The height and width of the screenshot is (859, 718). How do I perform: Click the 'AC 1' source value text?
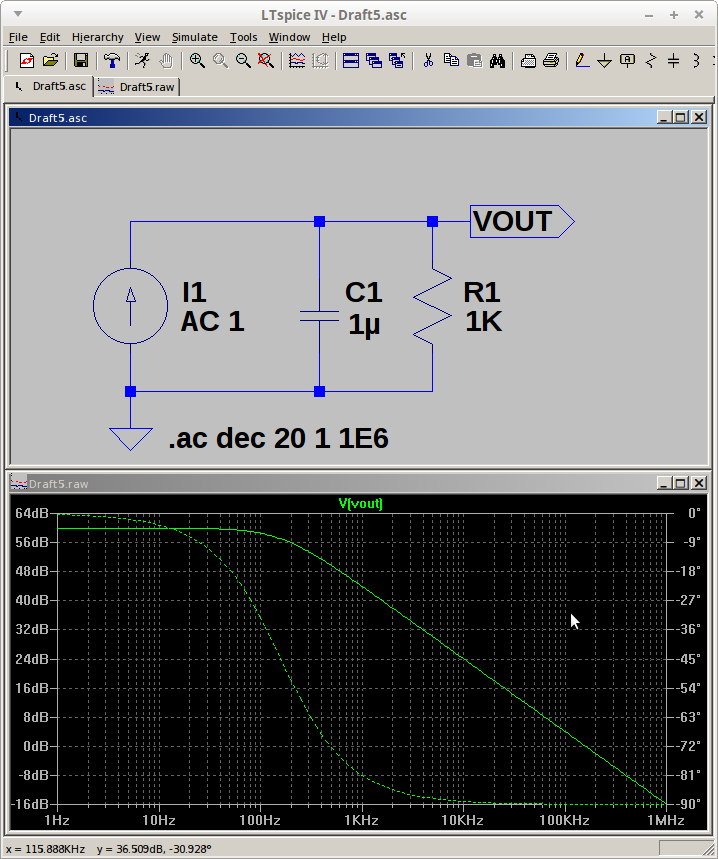click(212, 321)
